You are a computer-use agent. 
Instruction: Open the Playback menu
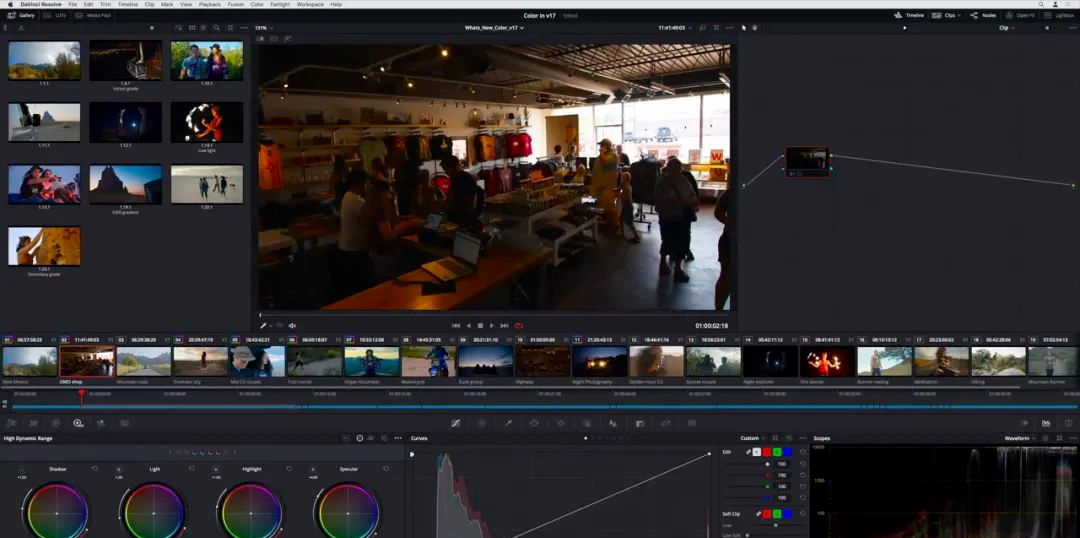click(x=209, y=4)
